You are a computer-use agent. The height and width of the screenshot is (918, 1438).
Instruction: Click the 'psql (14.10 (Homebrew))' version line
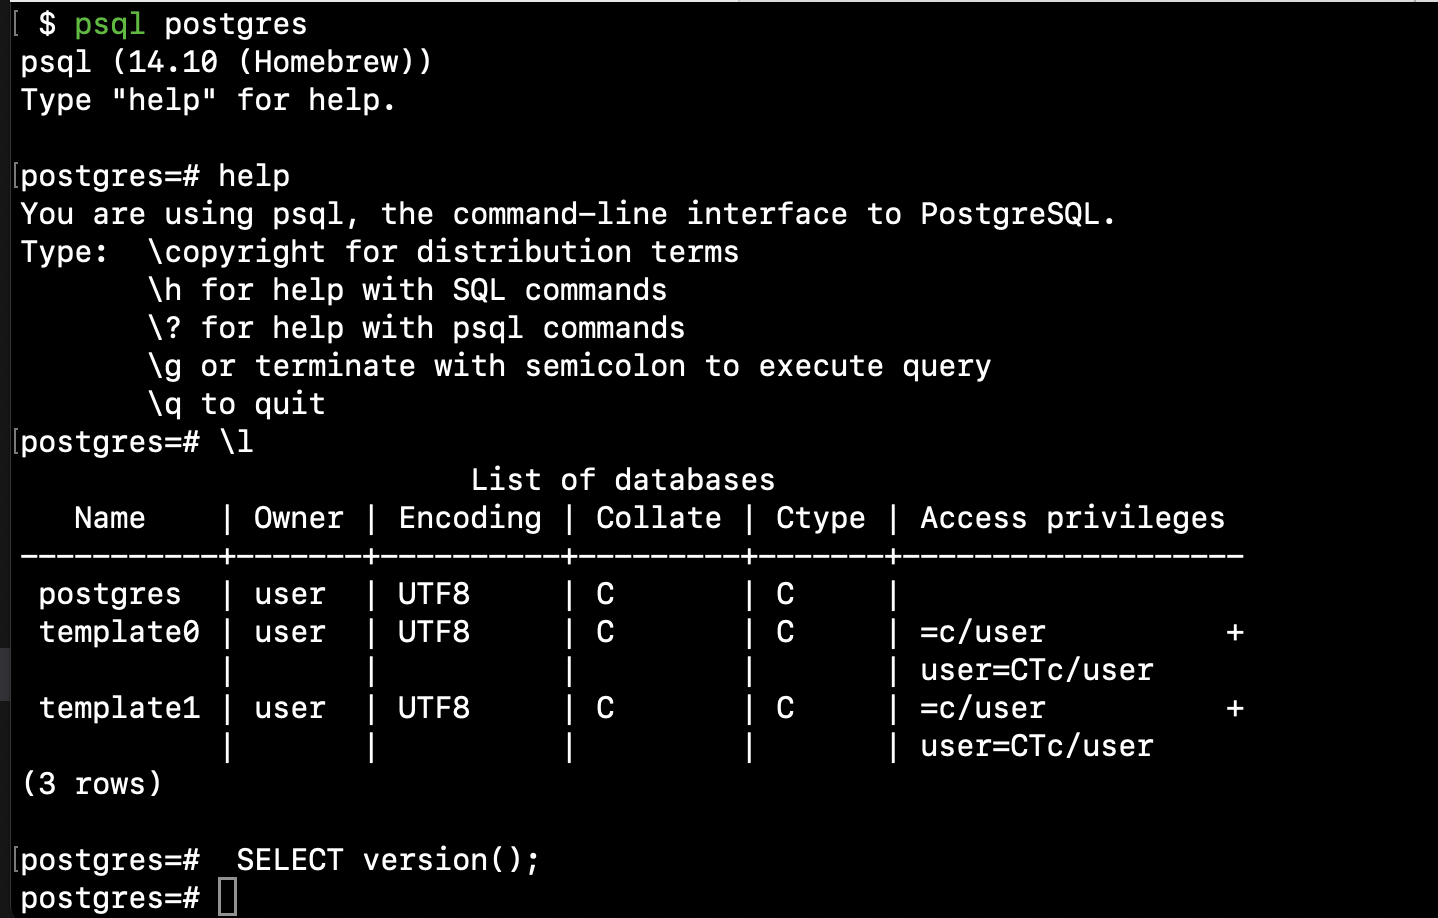pyautogui.click(x=226, y=62)
